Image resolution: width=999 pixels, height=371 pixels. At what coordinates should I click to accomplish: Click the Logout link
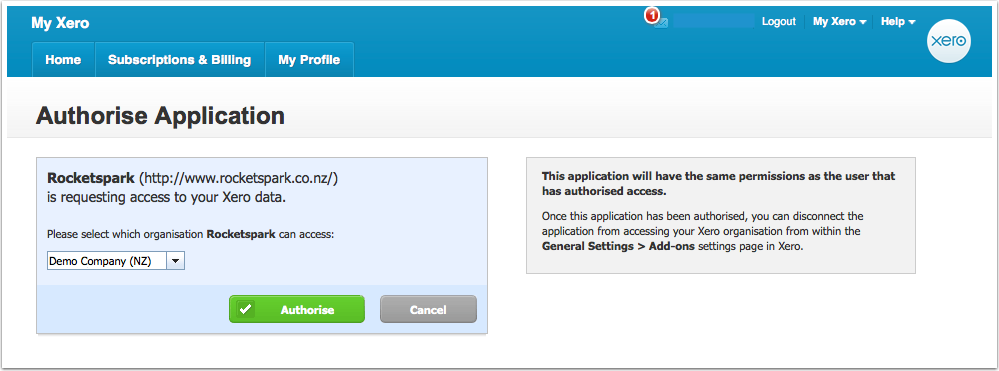pyautogui.click(x=779, y=22)
